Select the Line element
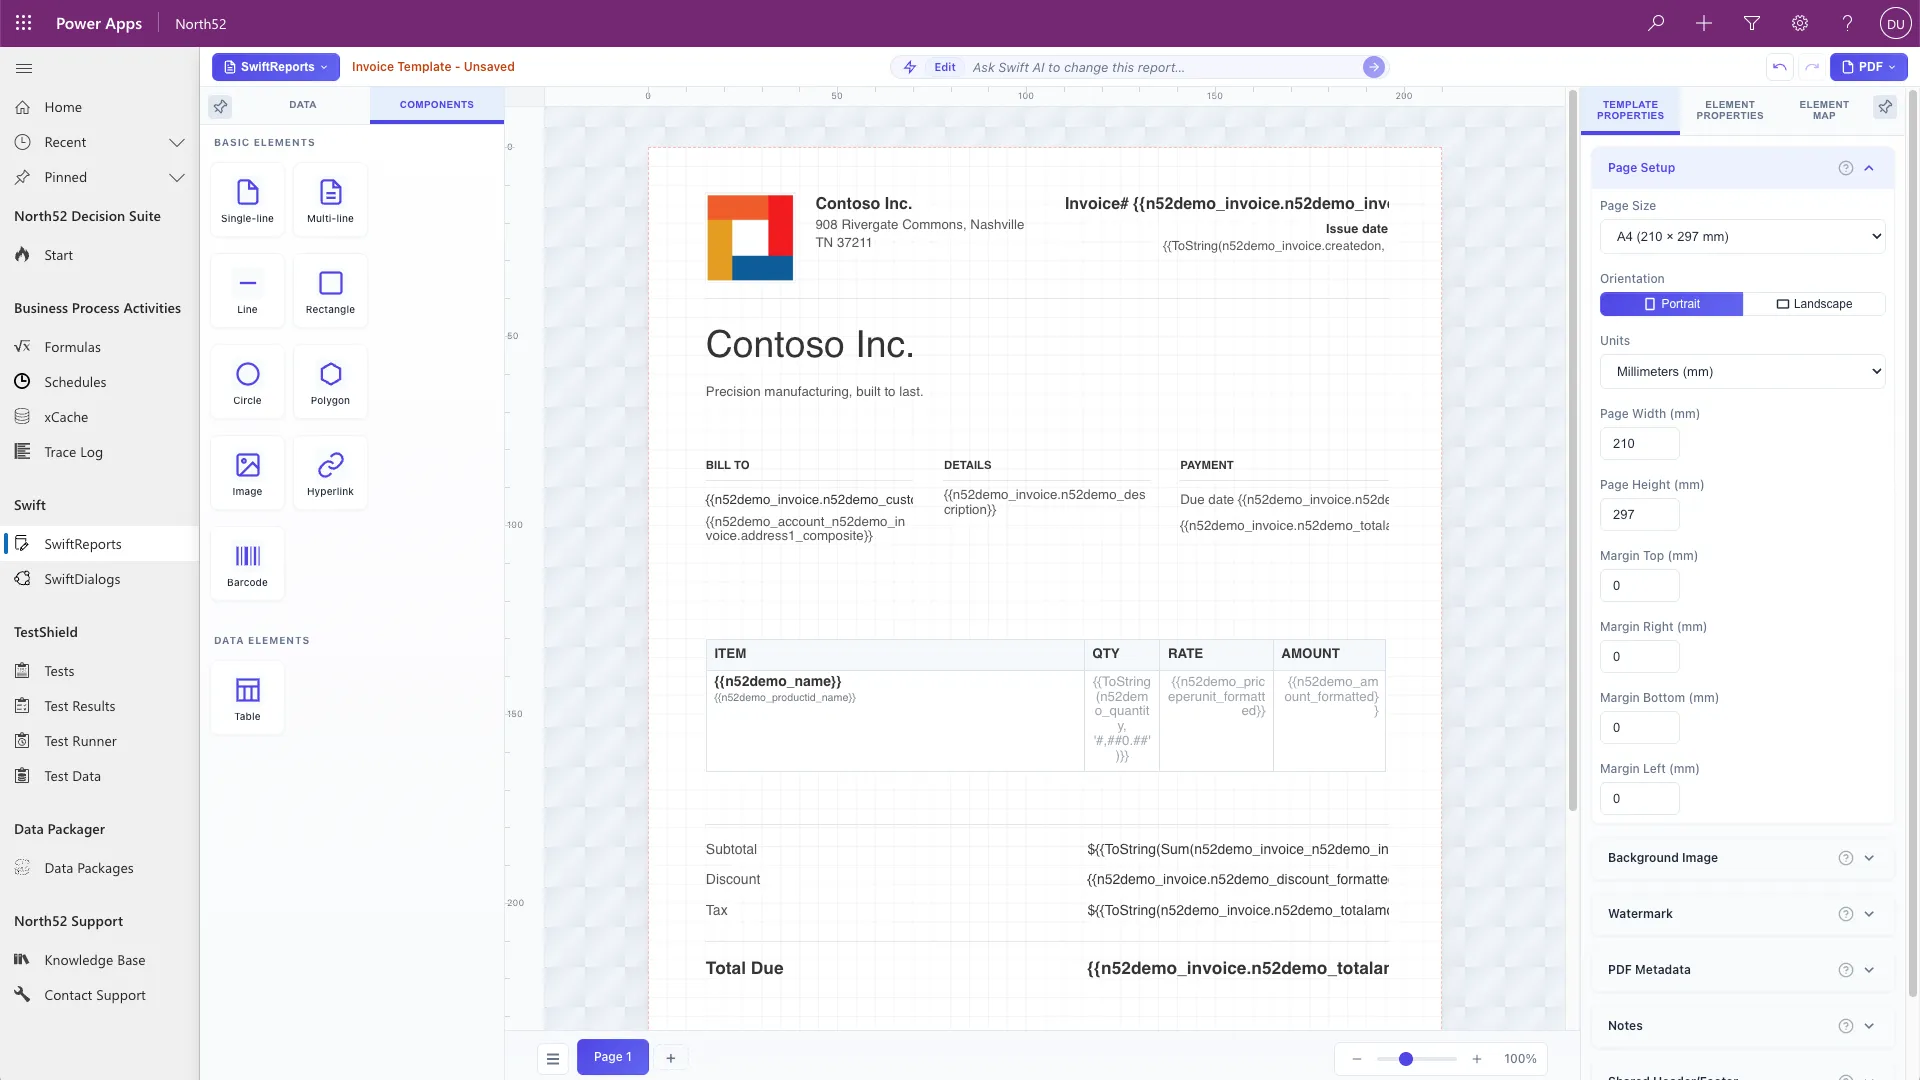 coord(247,291)
